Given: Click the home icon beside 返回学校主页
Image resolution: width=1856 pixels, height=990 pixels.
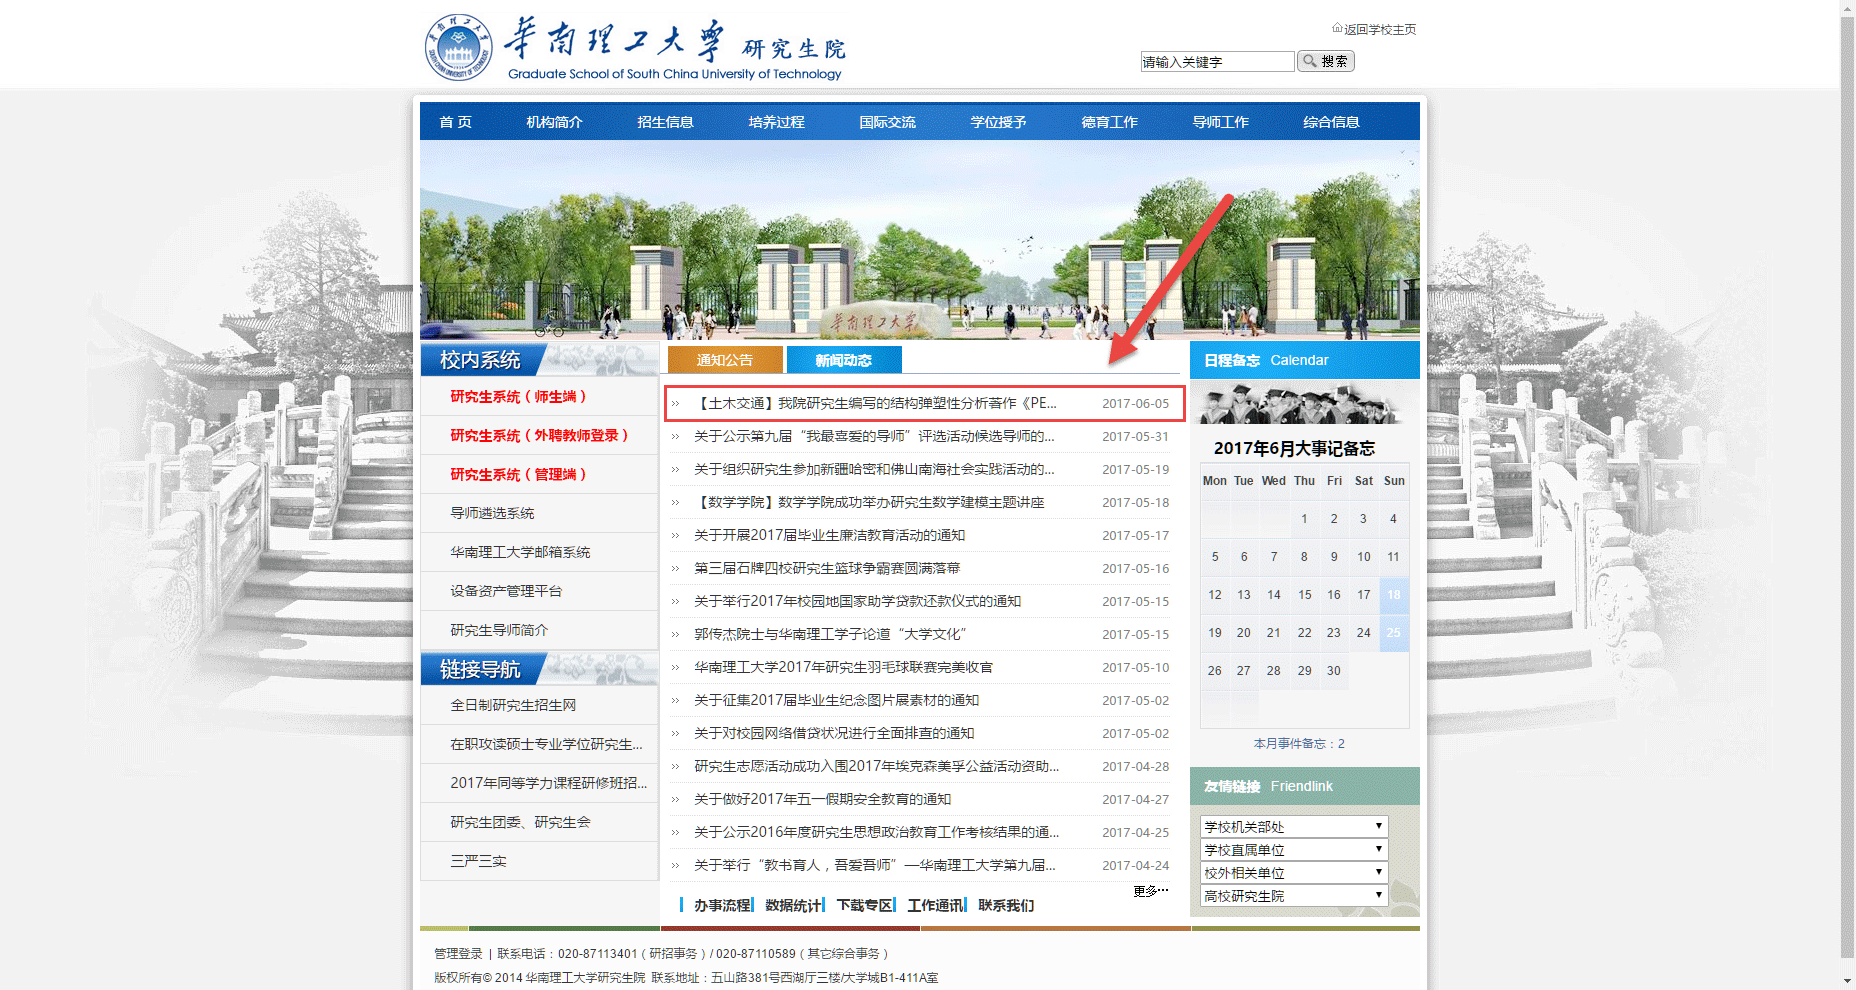Looking at the screenshot, I should (1337, 28).
